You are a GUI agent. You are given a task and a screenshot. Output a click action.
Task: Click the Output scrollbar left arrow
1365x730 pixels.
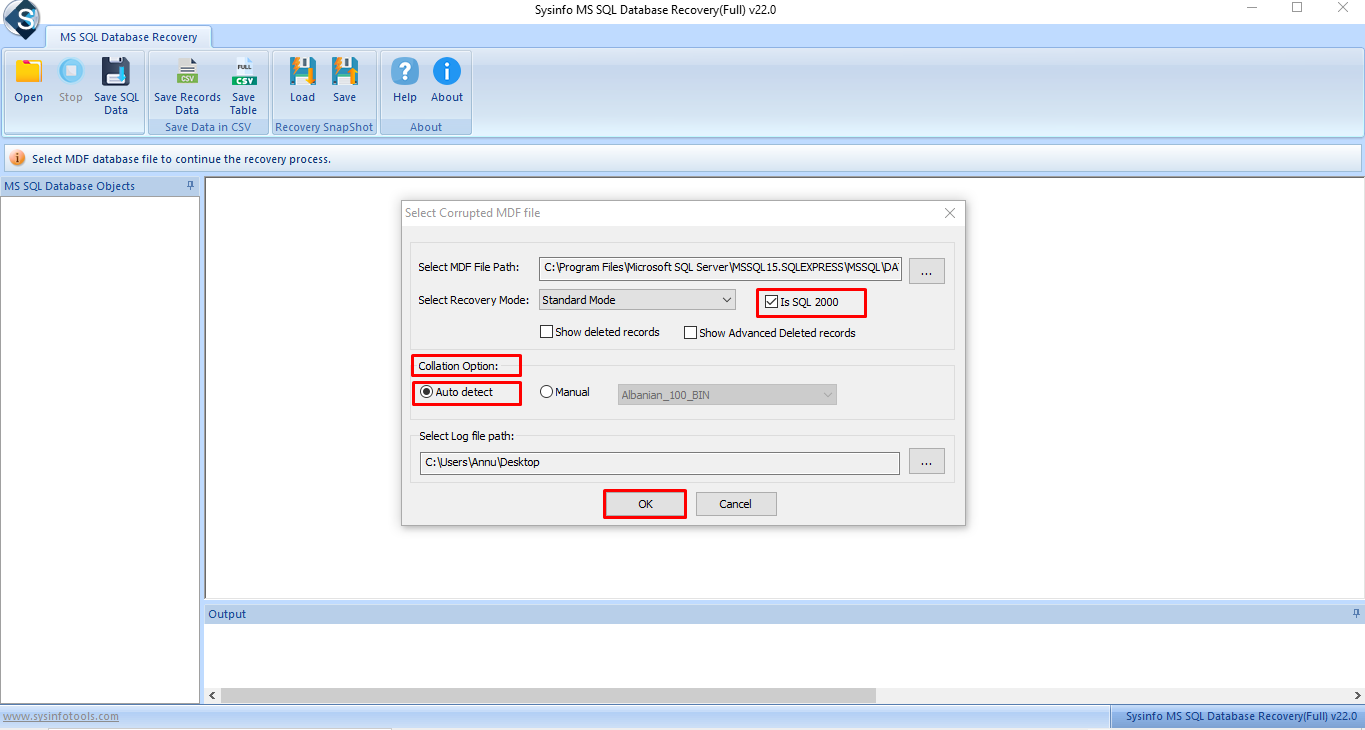click(x=212, y=695)
